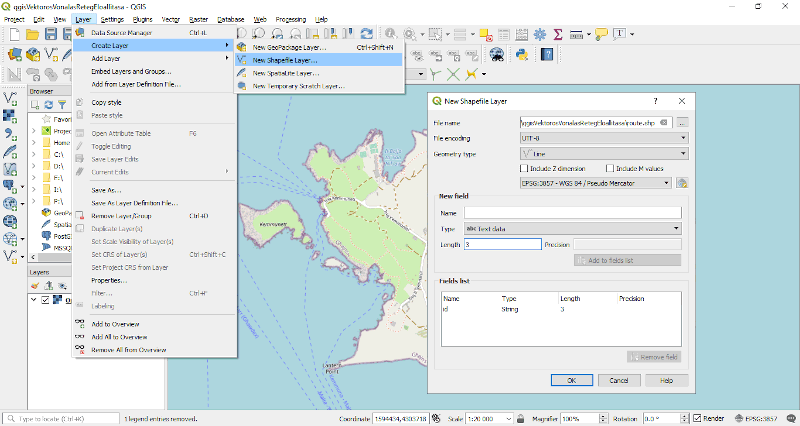800x426 pixels.
Task: Open the Vector menu
Action: pyautogui.click(x=170, y=19)
